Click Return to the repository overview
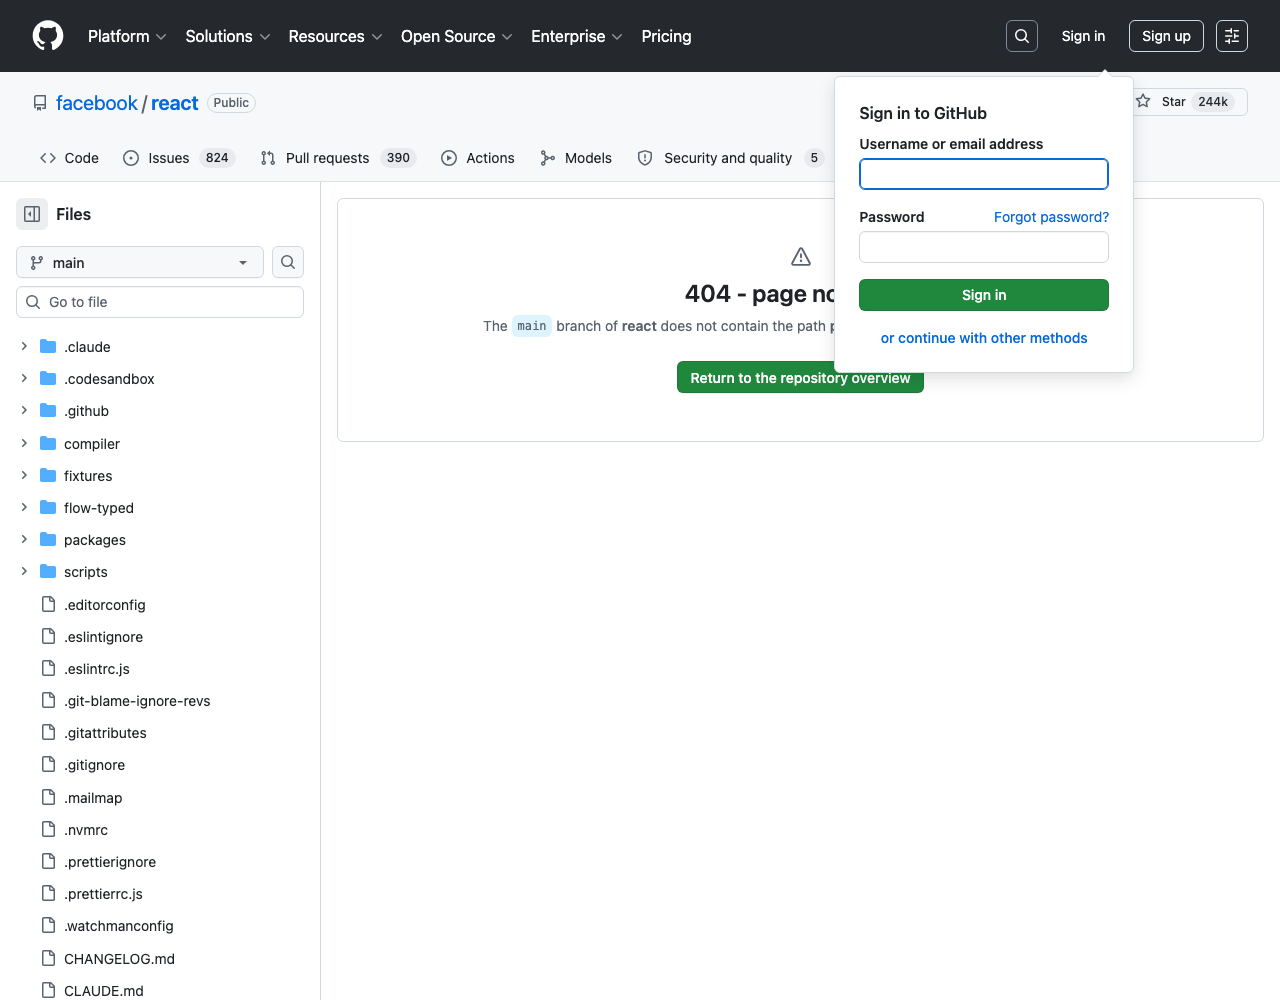This screenshot has height=1000, width=1280. [x=800, y=377]
